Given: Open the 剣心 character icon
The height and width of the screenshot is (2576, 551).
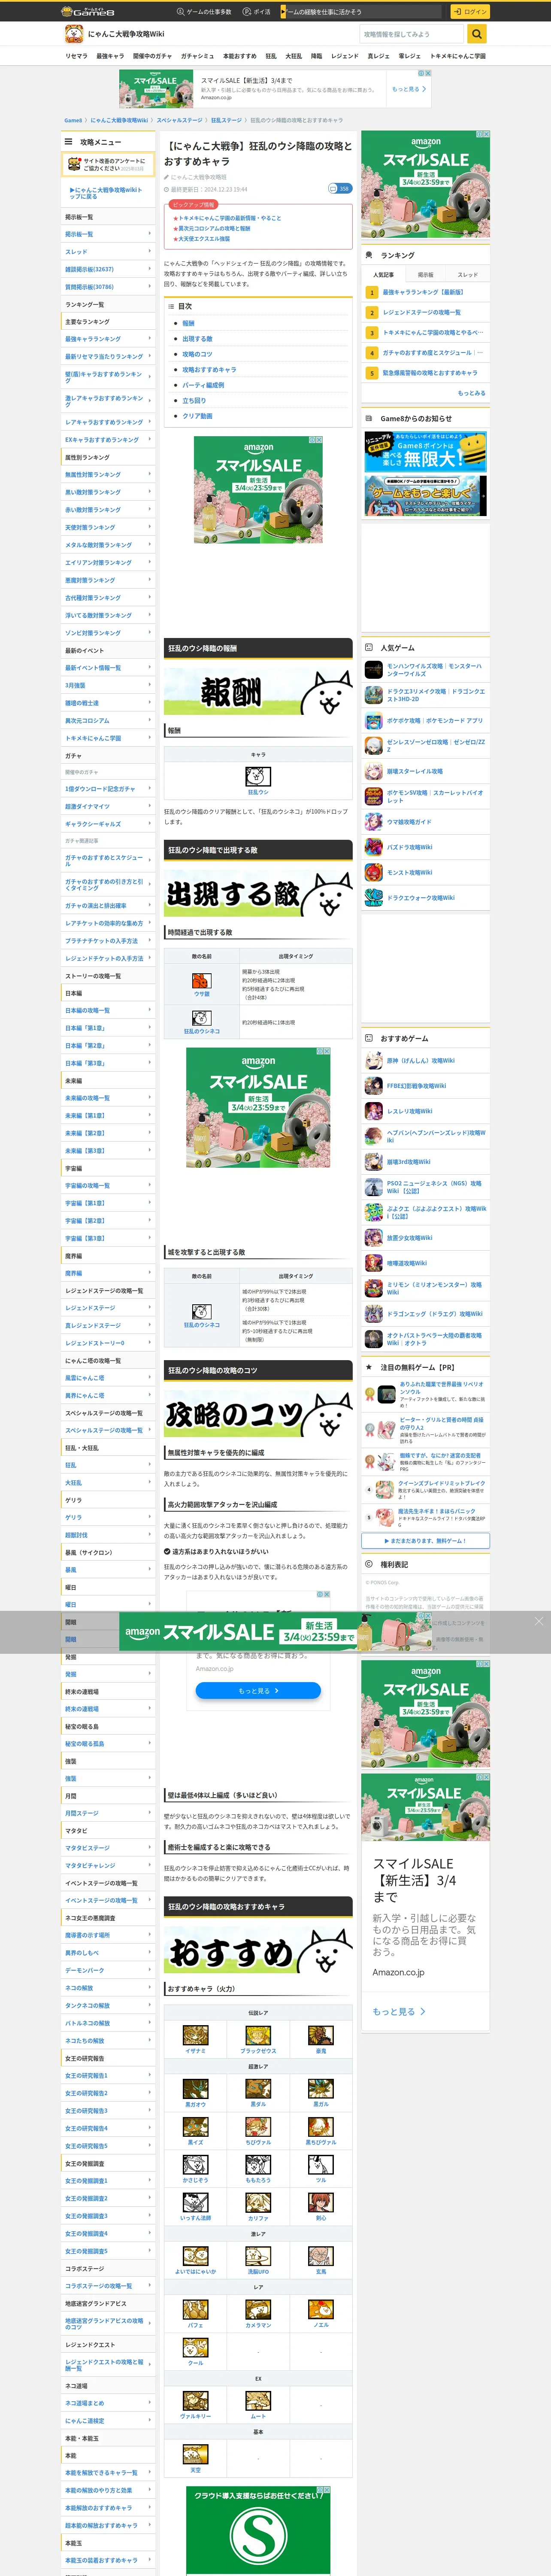Looking at the screenshot, I should pos(320,2202).
